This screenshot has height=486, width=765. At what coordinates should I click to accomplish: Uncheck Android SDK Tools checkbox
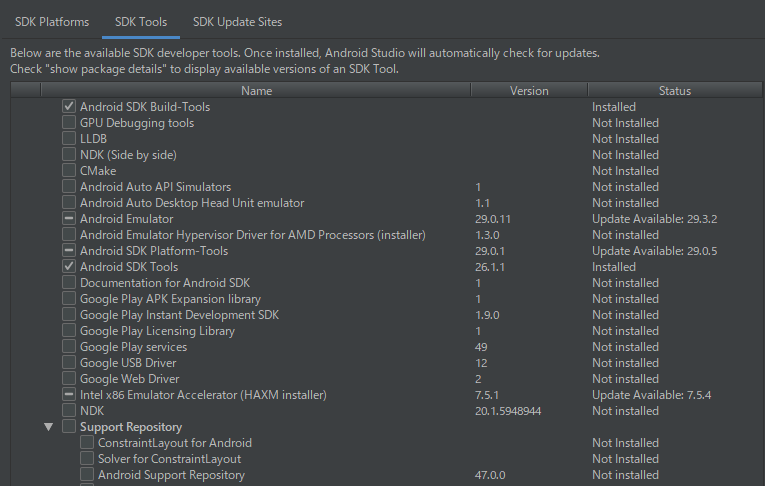click(69, 266)
